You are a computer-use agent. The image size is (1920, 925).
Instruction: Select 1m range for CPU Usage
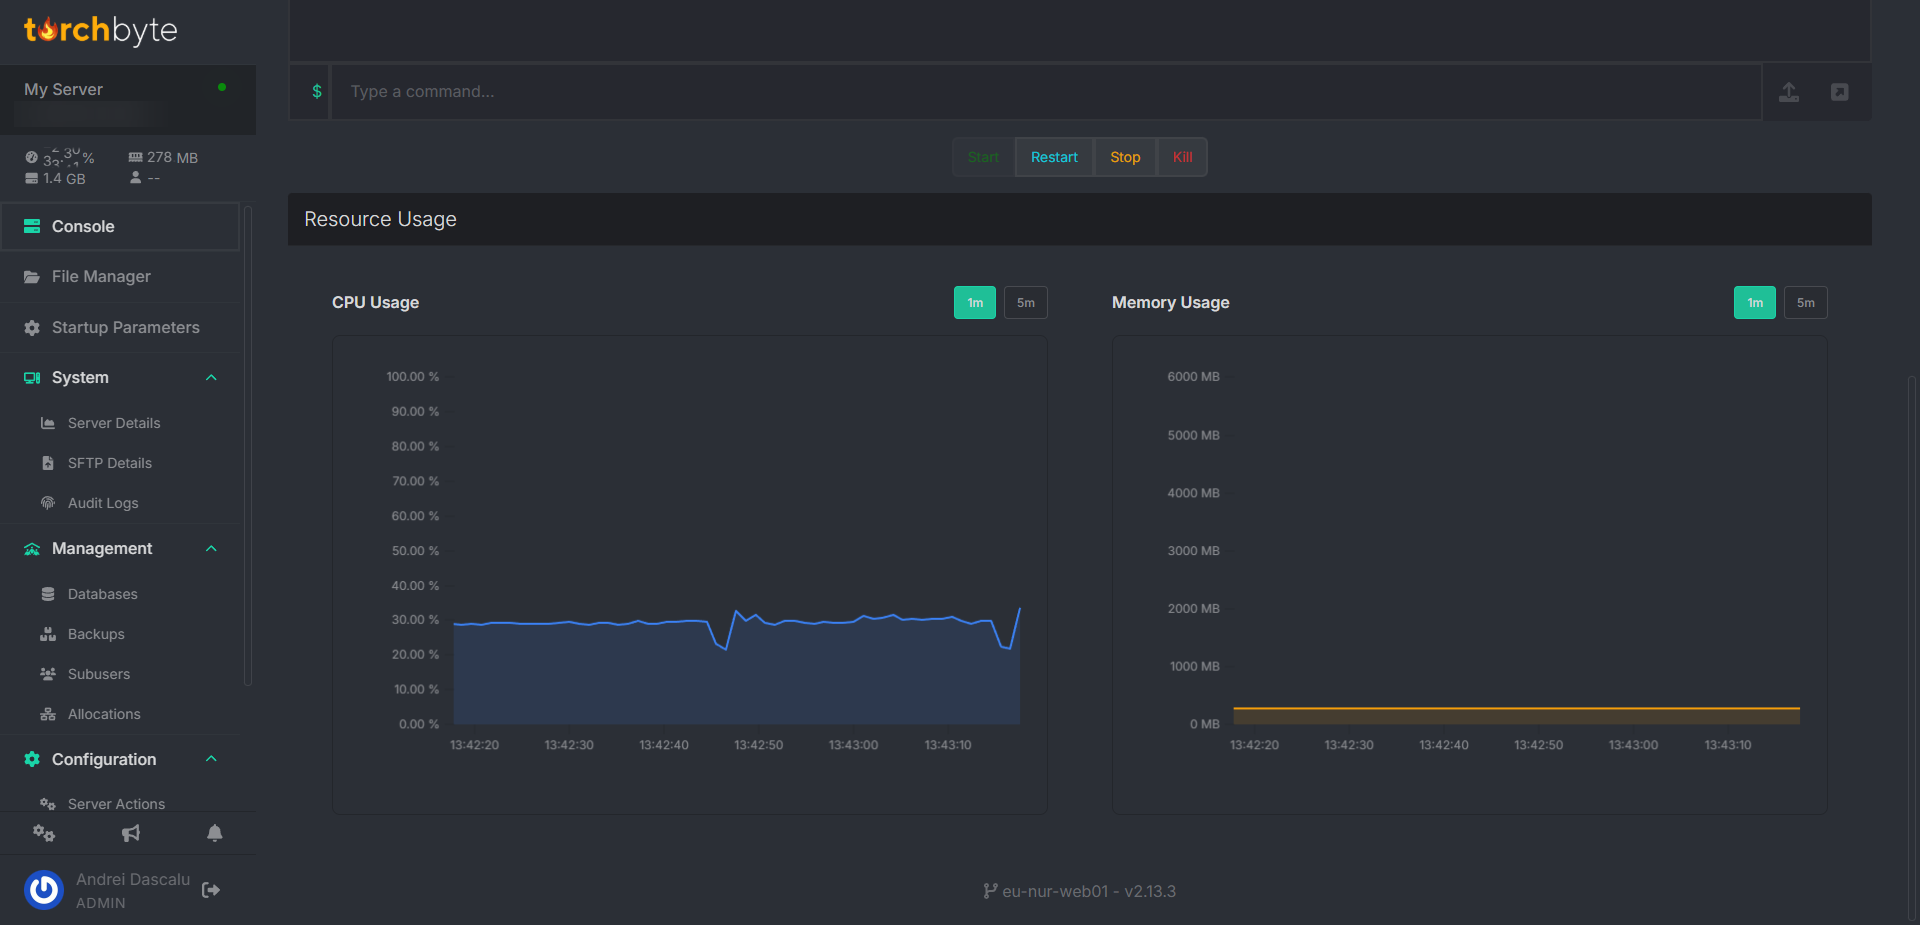pos(974,303)
